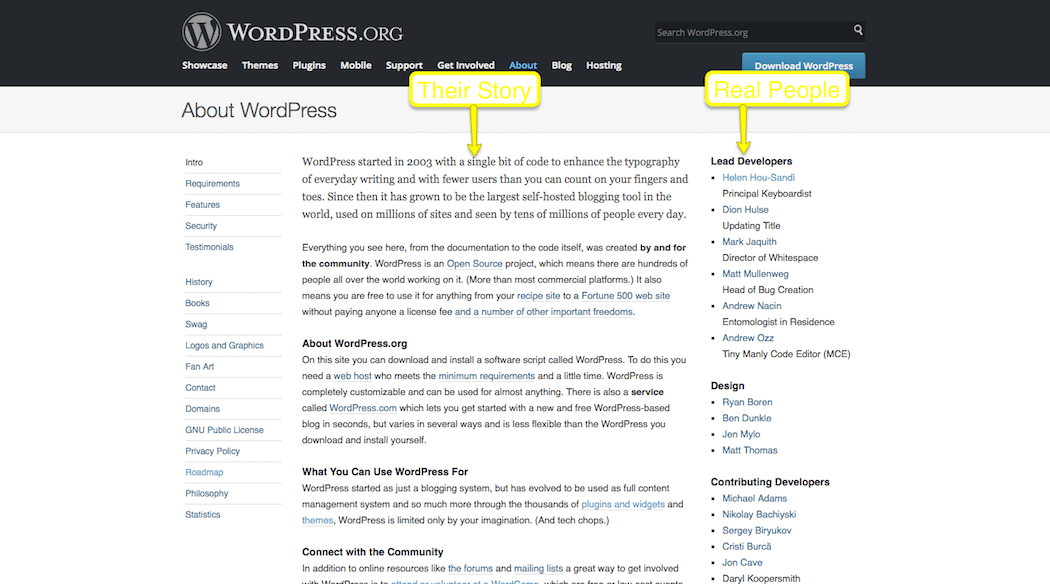Open Helen Hou-Sandí's profile link
This screenshot has height=584, width=1050.
759,178
